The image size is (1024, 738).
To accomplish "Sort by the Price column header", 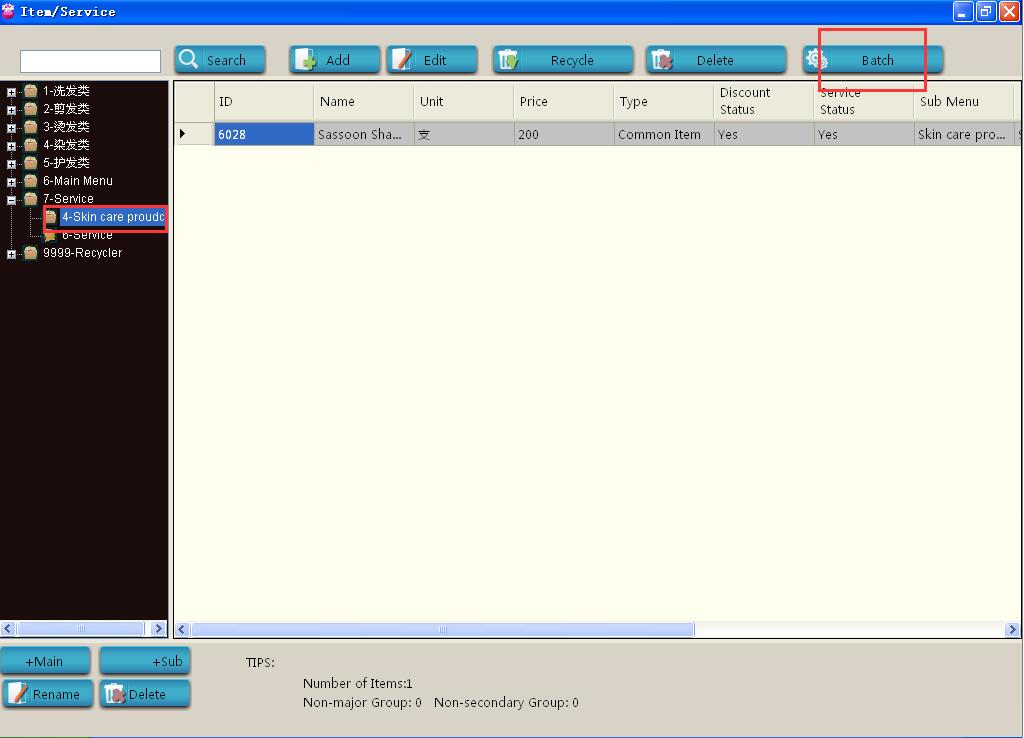I will (x=564, y=101).
